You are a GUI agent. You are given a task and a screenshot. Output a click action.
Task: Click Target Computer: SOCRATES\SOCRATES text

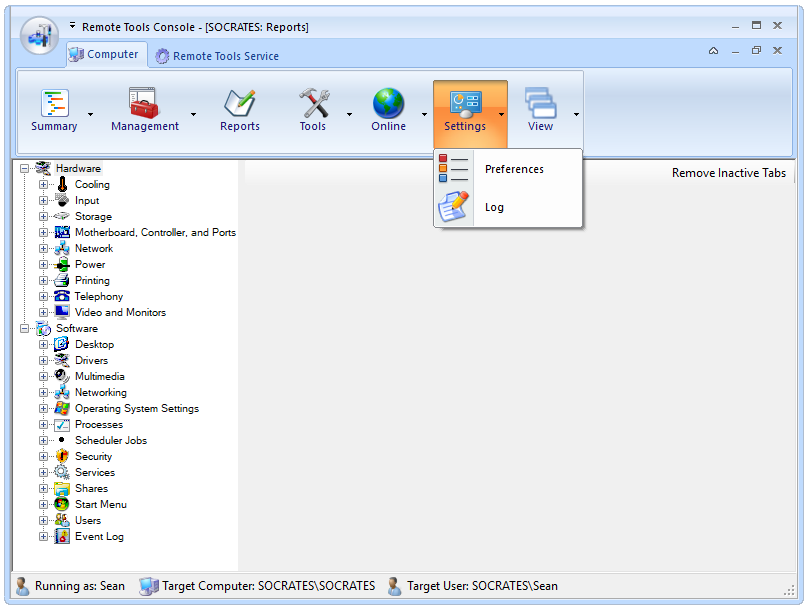[x=268, y=586]
